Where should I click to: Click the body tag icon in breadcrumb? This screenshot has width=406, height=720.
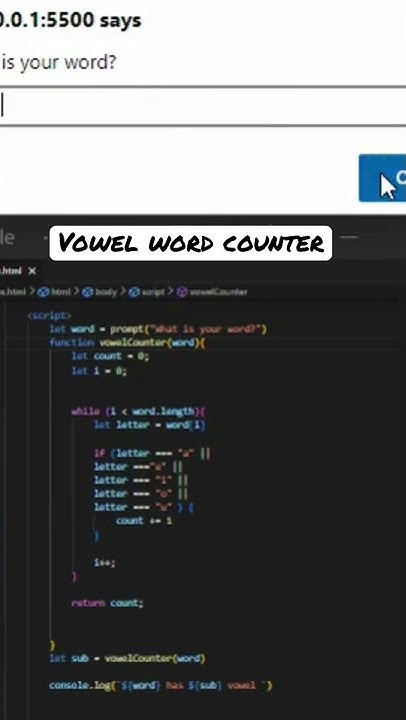87,292
